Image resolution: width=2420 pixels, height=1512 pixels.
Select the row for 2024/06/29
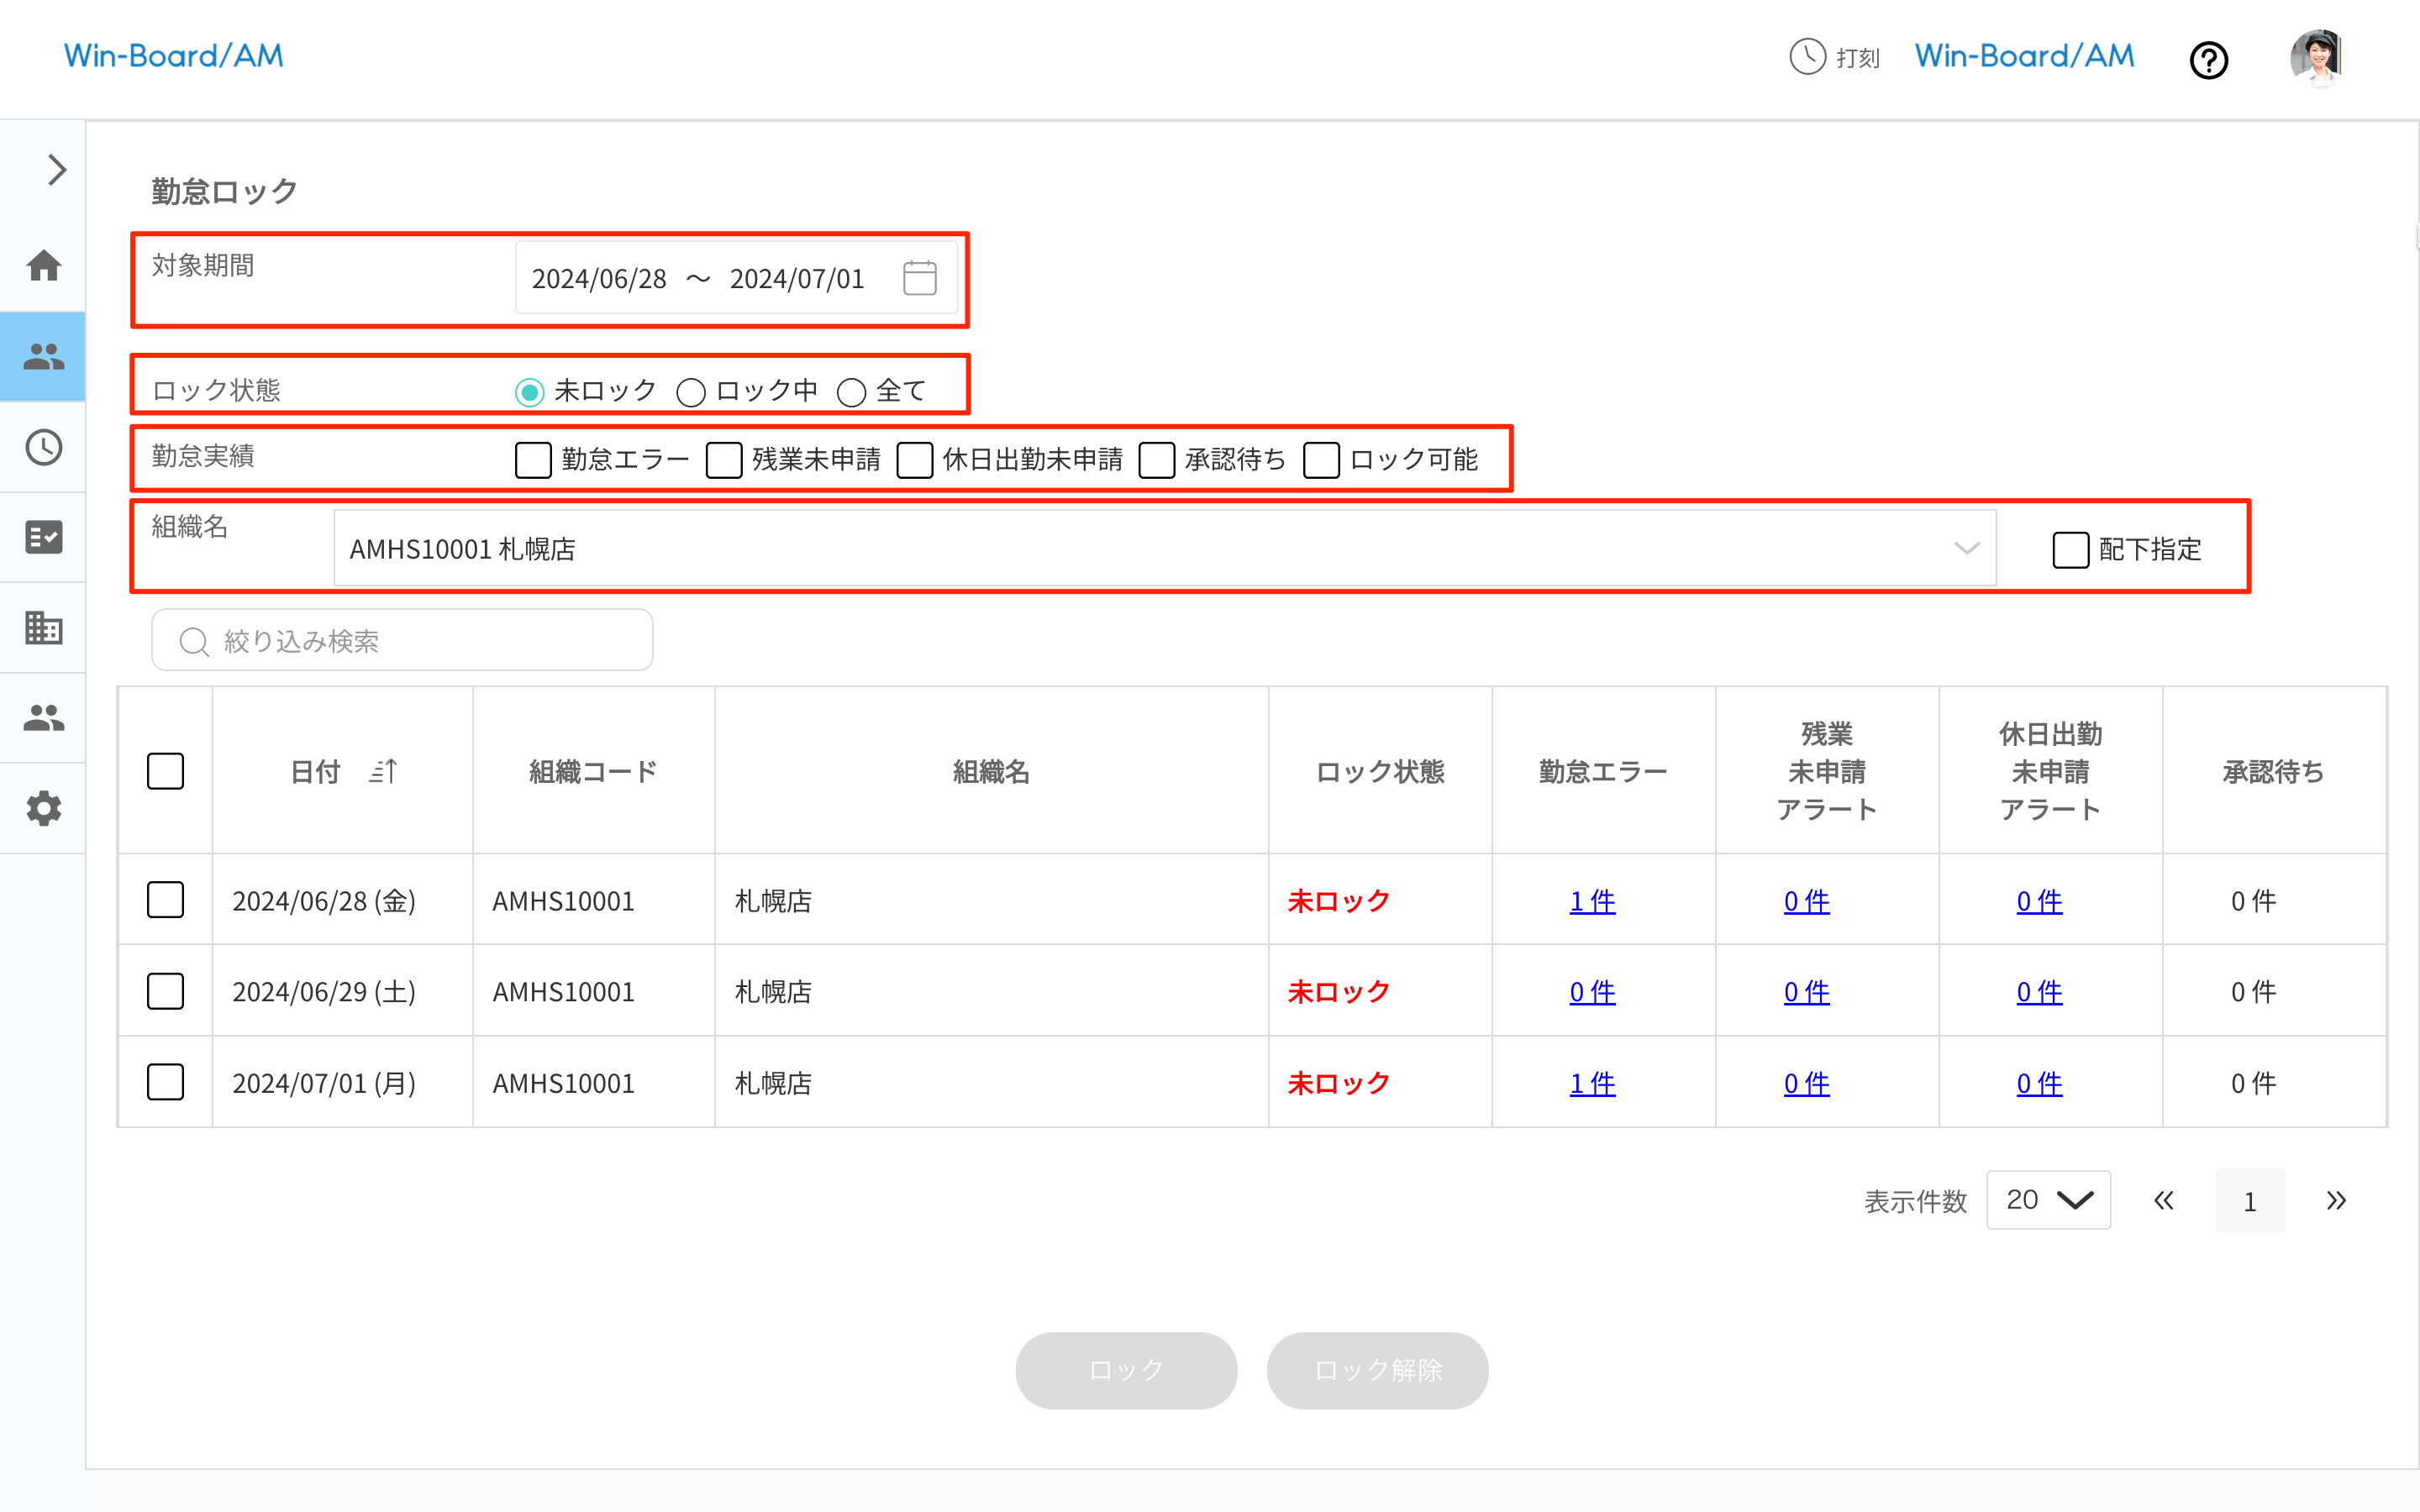pos(165,991)
